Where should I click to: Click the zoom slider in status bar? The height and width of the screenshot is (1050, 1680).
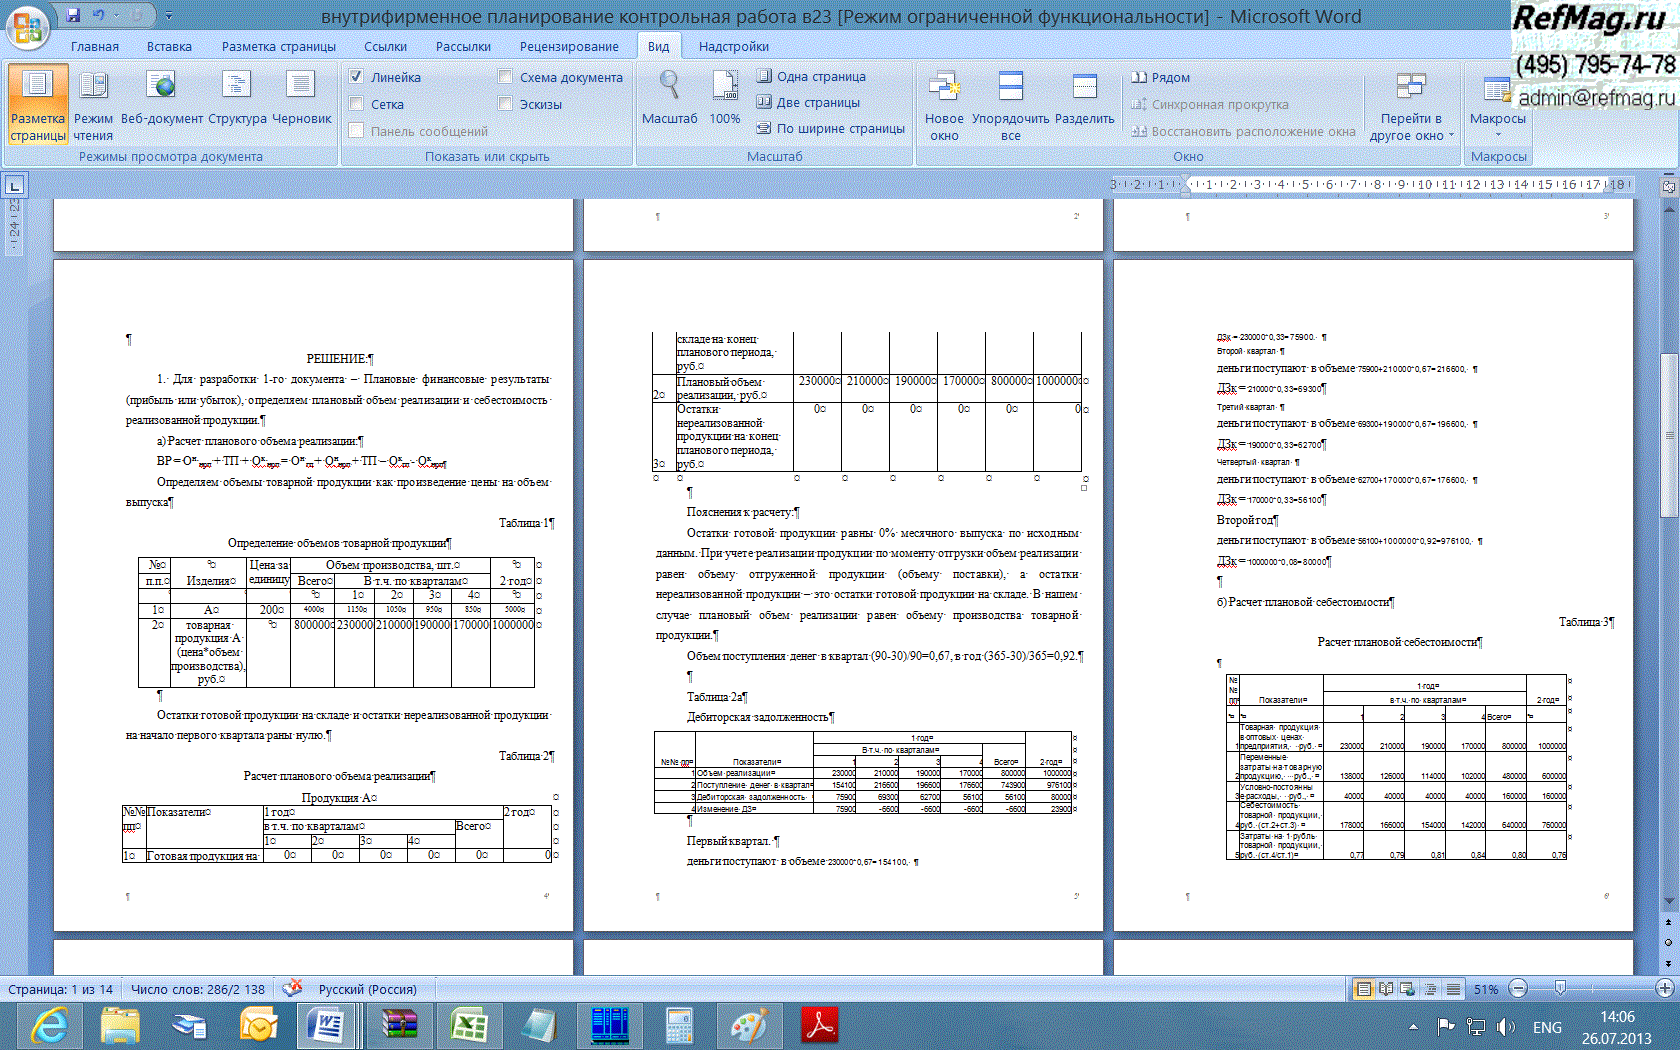coord(1560,988)
